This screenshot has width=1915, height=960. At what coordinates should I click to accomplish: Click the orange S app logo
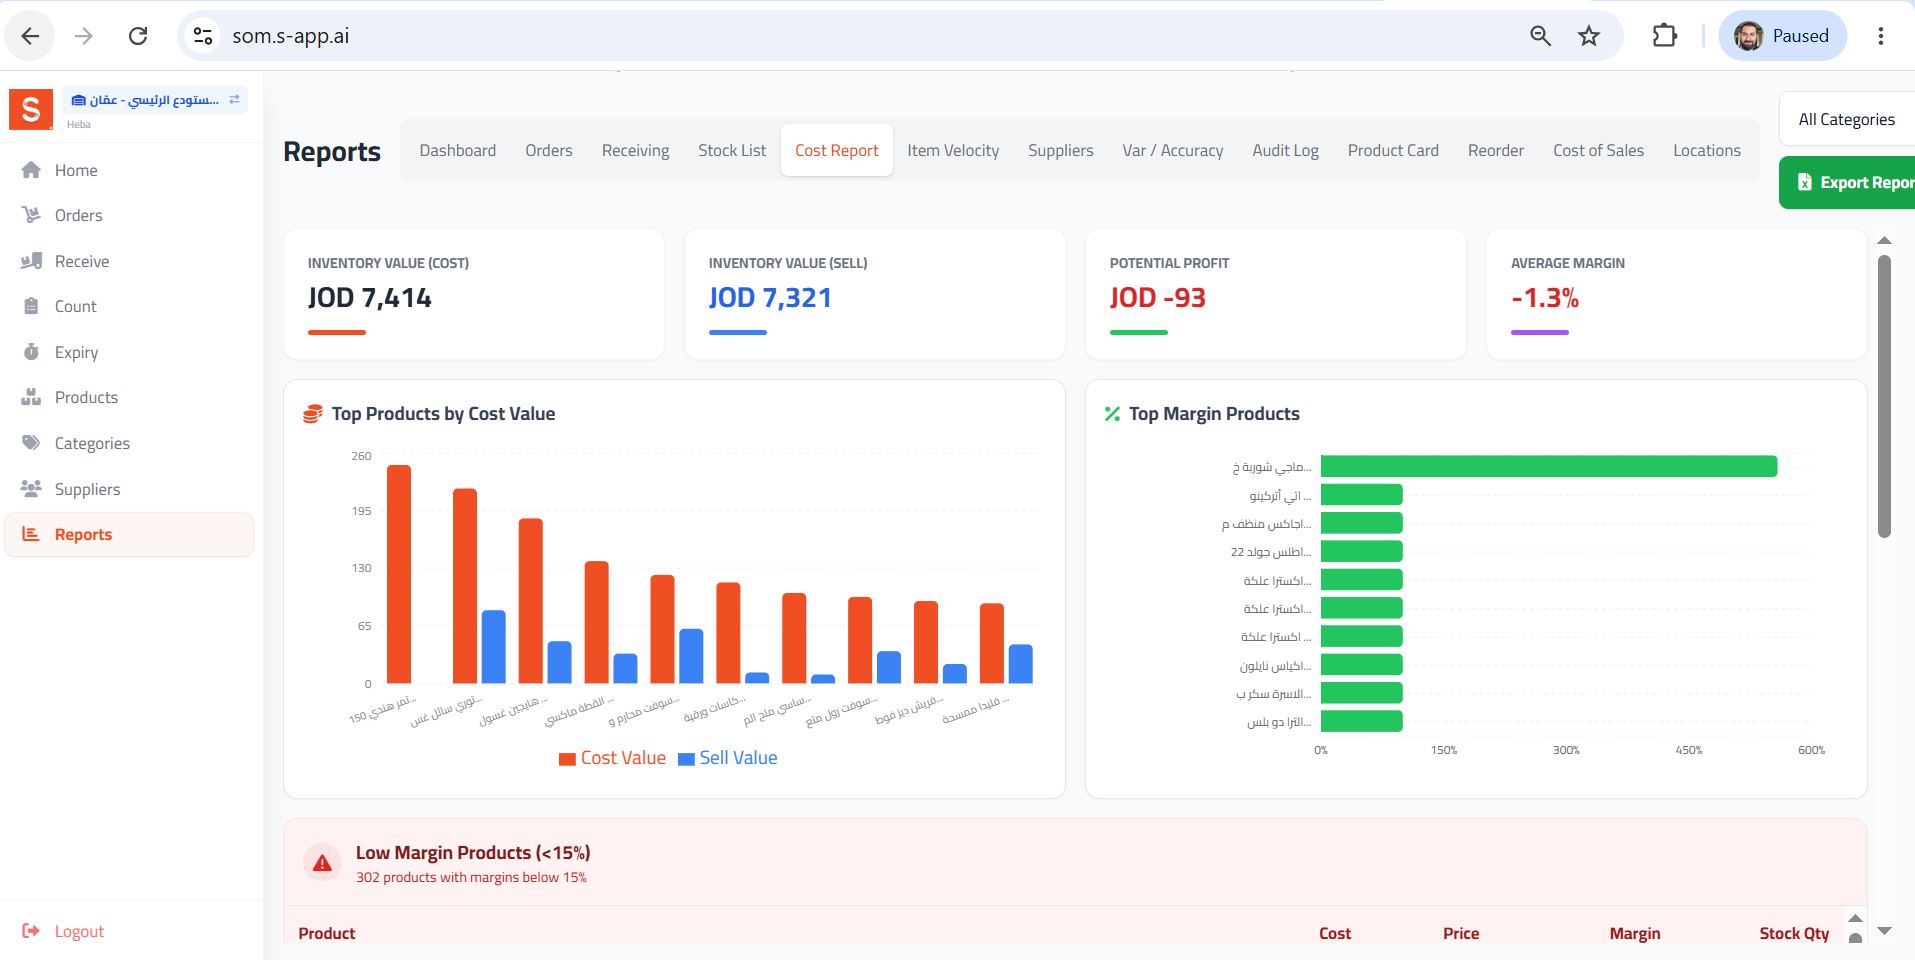pos(31,109)
